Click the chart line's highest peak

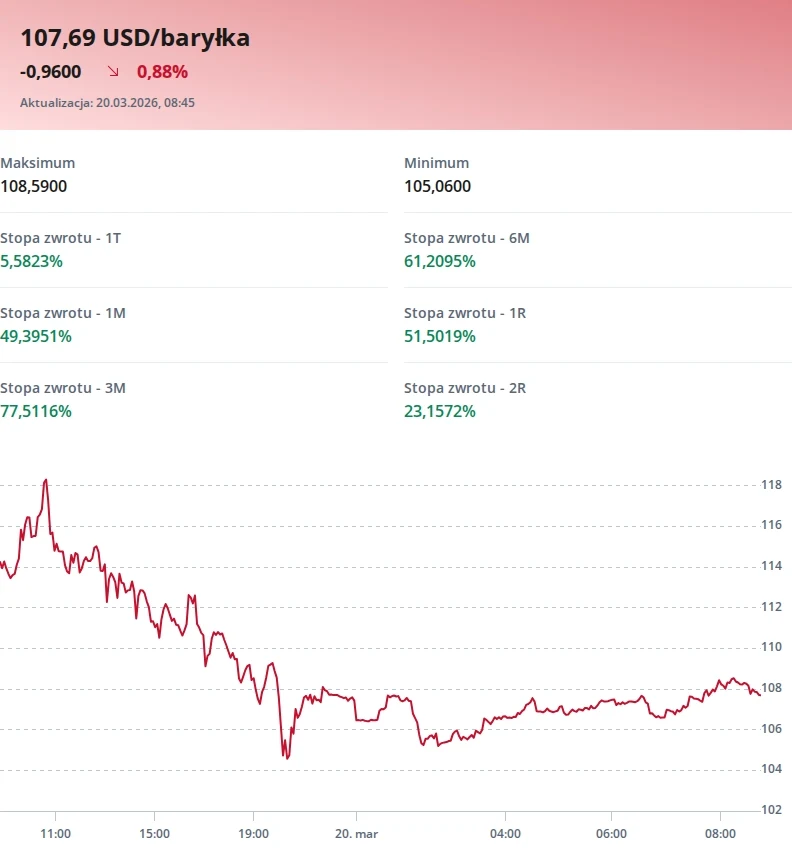pos(46,480)
